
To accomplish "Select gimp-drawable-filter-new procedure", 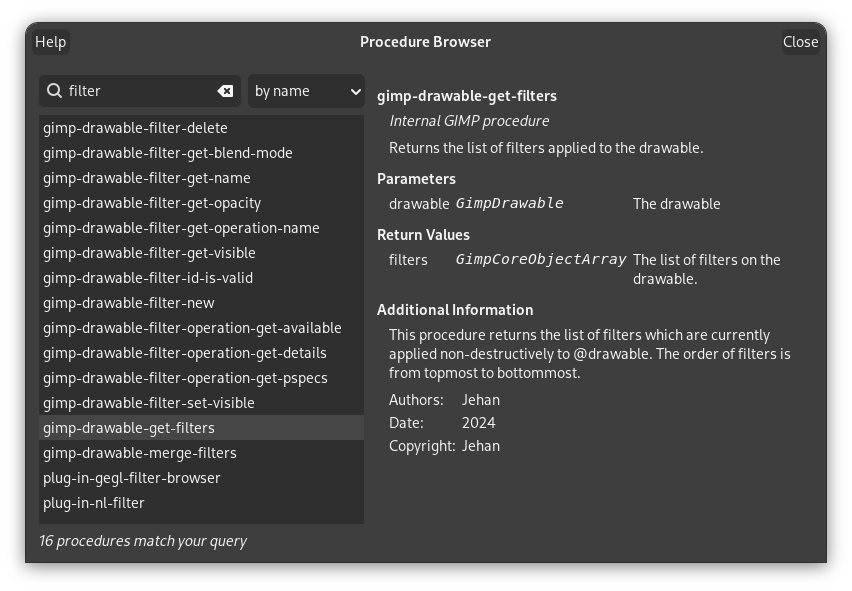I will tap(128, 303).
